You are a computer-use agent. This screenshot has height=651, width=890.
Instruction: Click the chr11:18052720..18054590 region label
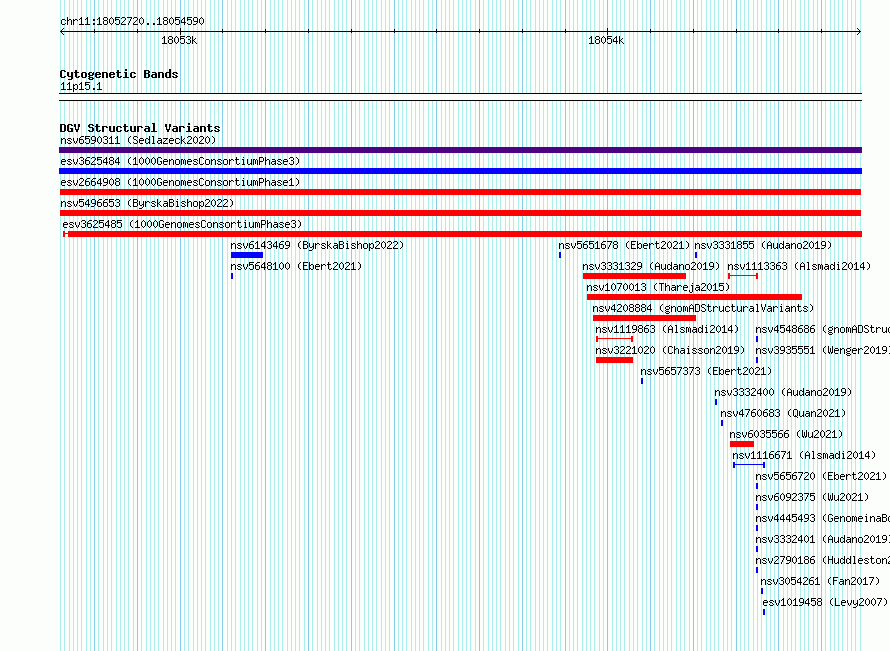pos(132,21)
